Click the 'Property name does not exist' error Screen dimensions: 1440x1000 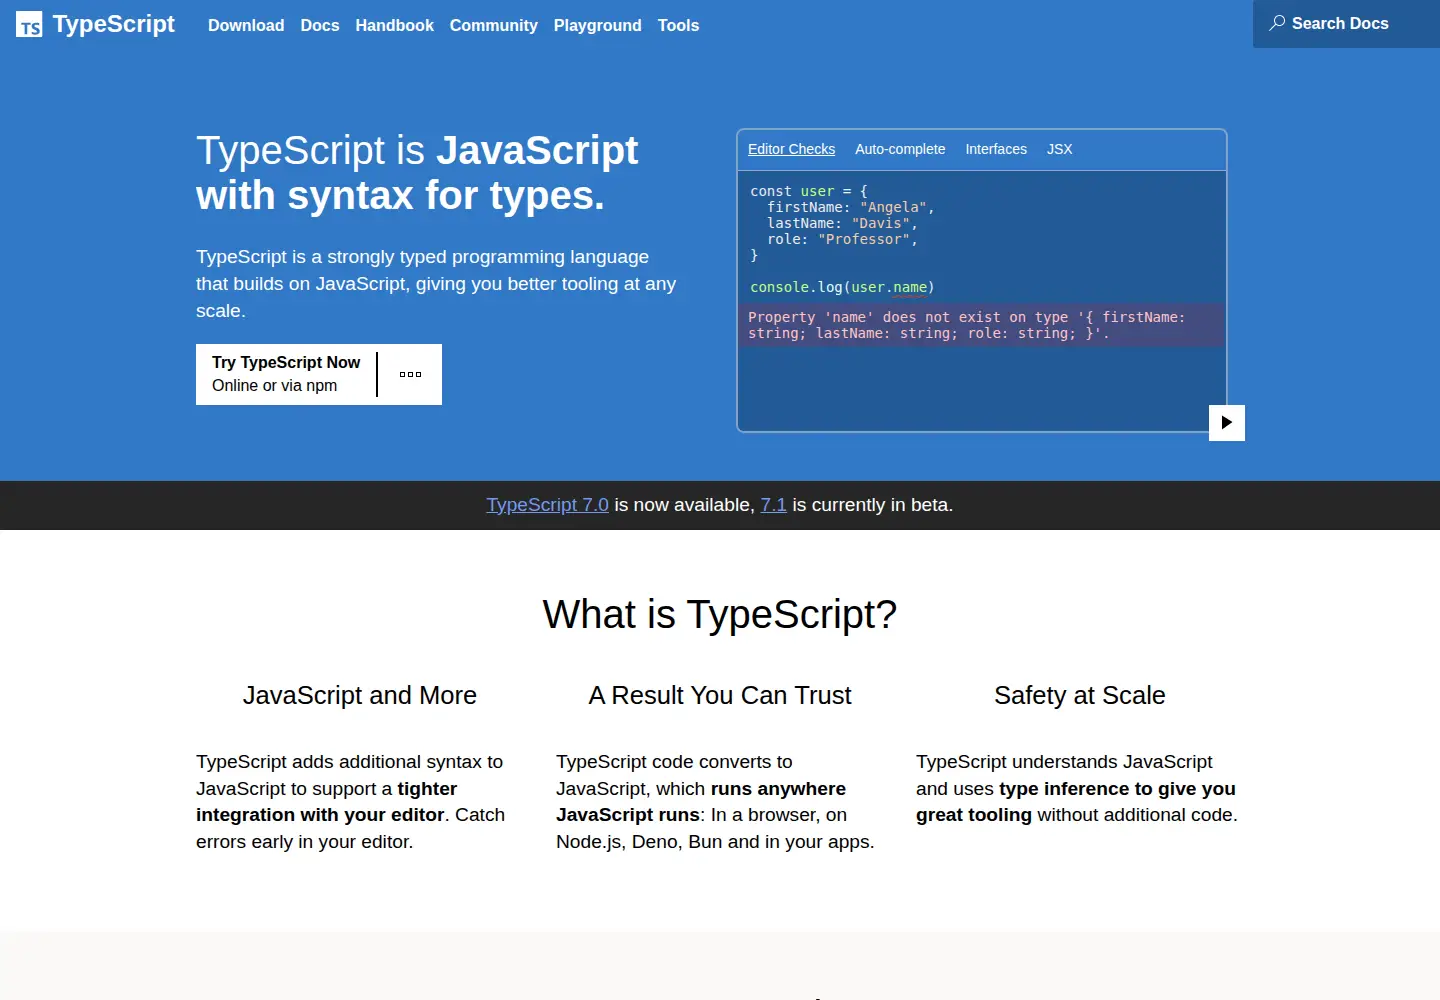(x=982, y=325)
